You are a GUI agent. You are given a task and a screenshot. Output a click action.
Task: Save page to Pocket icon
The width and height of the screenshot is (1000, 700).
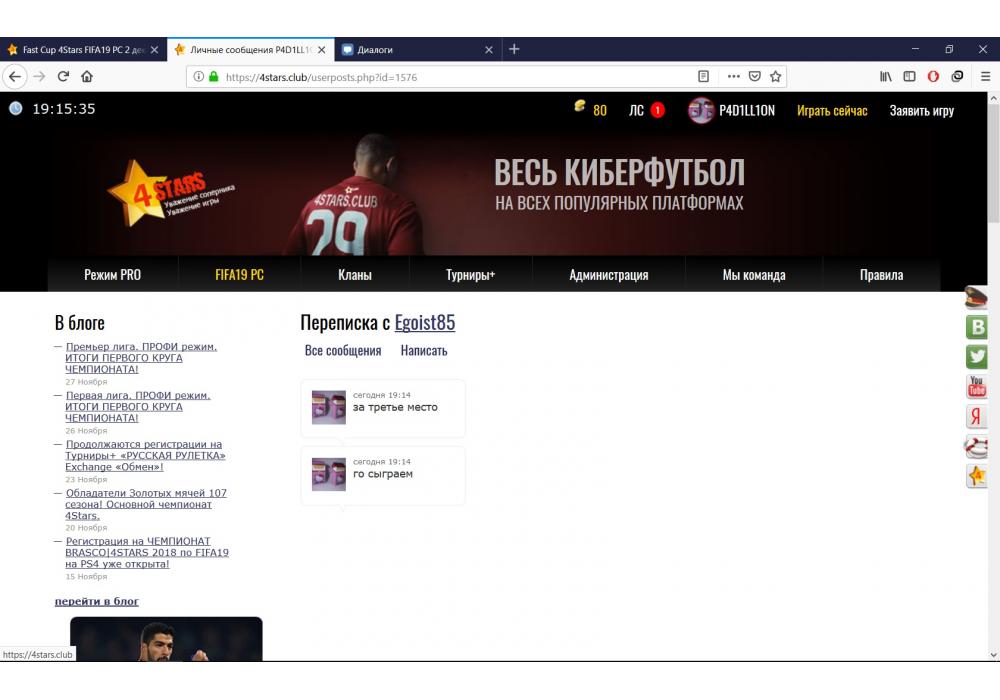click(x=754, y=77)
